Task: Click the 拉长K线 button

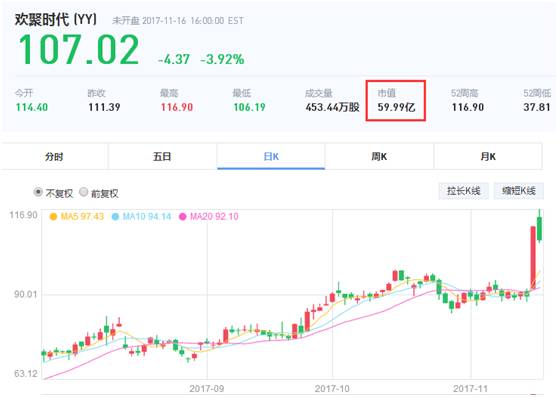Action: [x=463, y=191]
